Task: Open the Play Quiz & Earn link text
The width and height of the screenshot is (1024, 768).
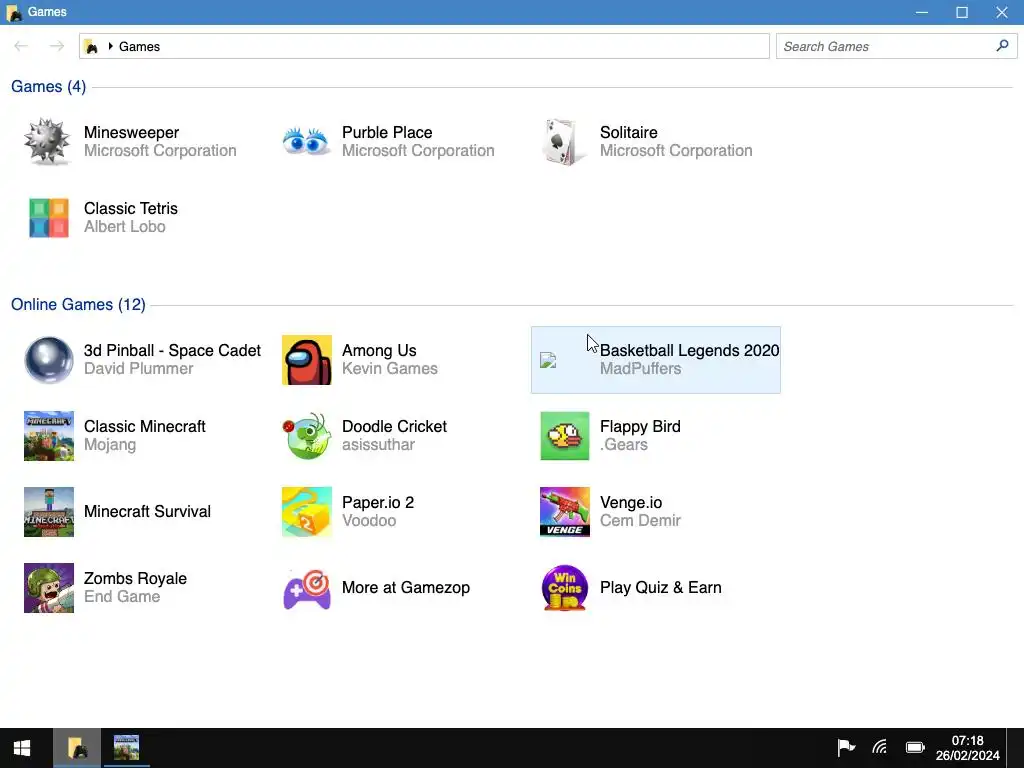Action: click(x=661, y=588)
